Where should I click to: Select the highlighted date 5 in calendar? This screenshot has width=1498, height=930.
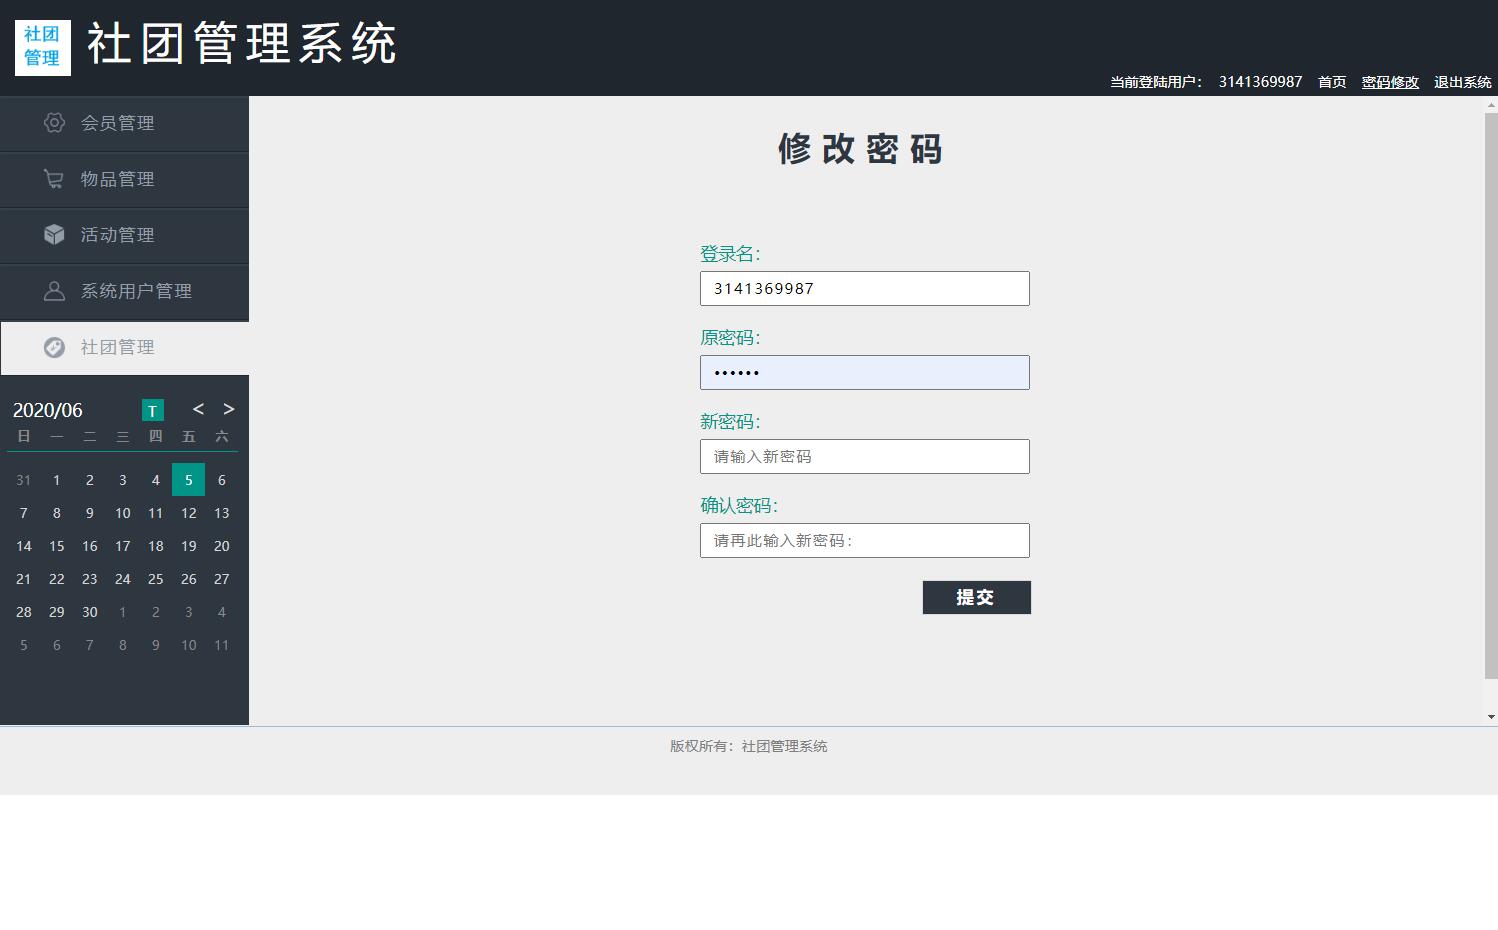[188, 479]
